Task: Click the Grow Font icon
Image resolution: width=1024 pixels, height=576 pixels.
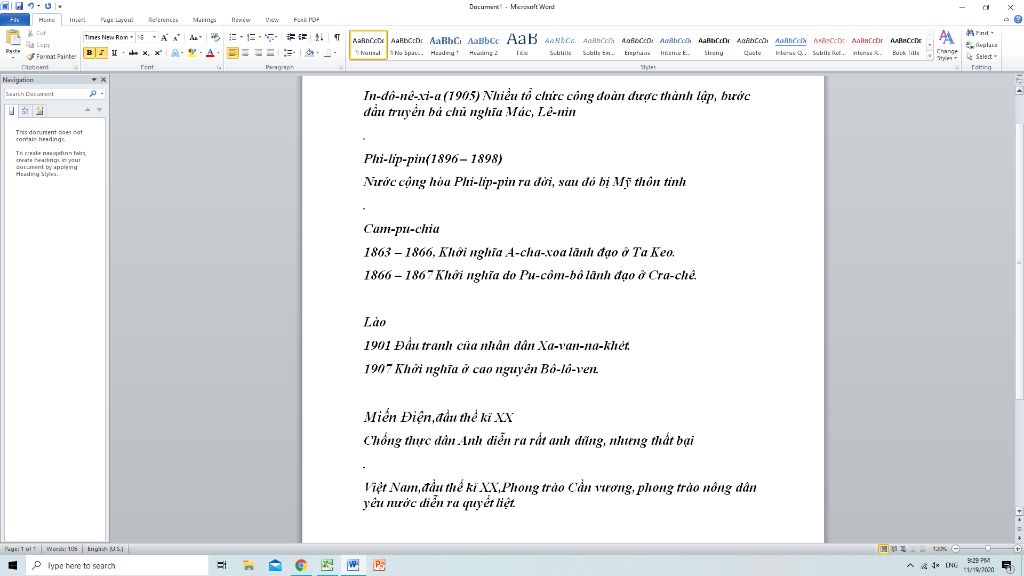Action: click(164, 38)
